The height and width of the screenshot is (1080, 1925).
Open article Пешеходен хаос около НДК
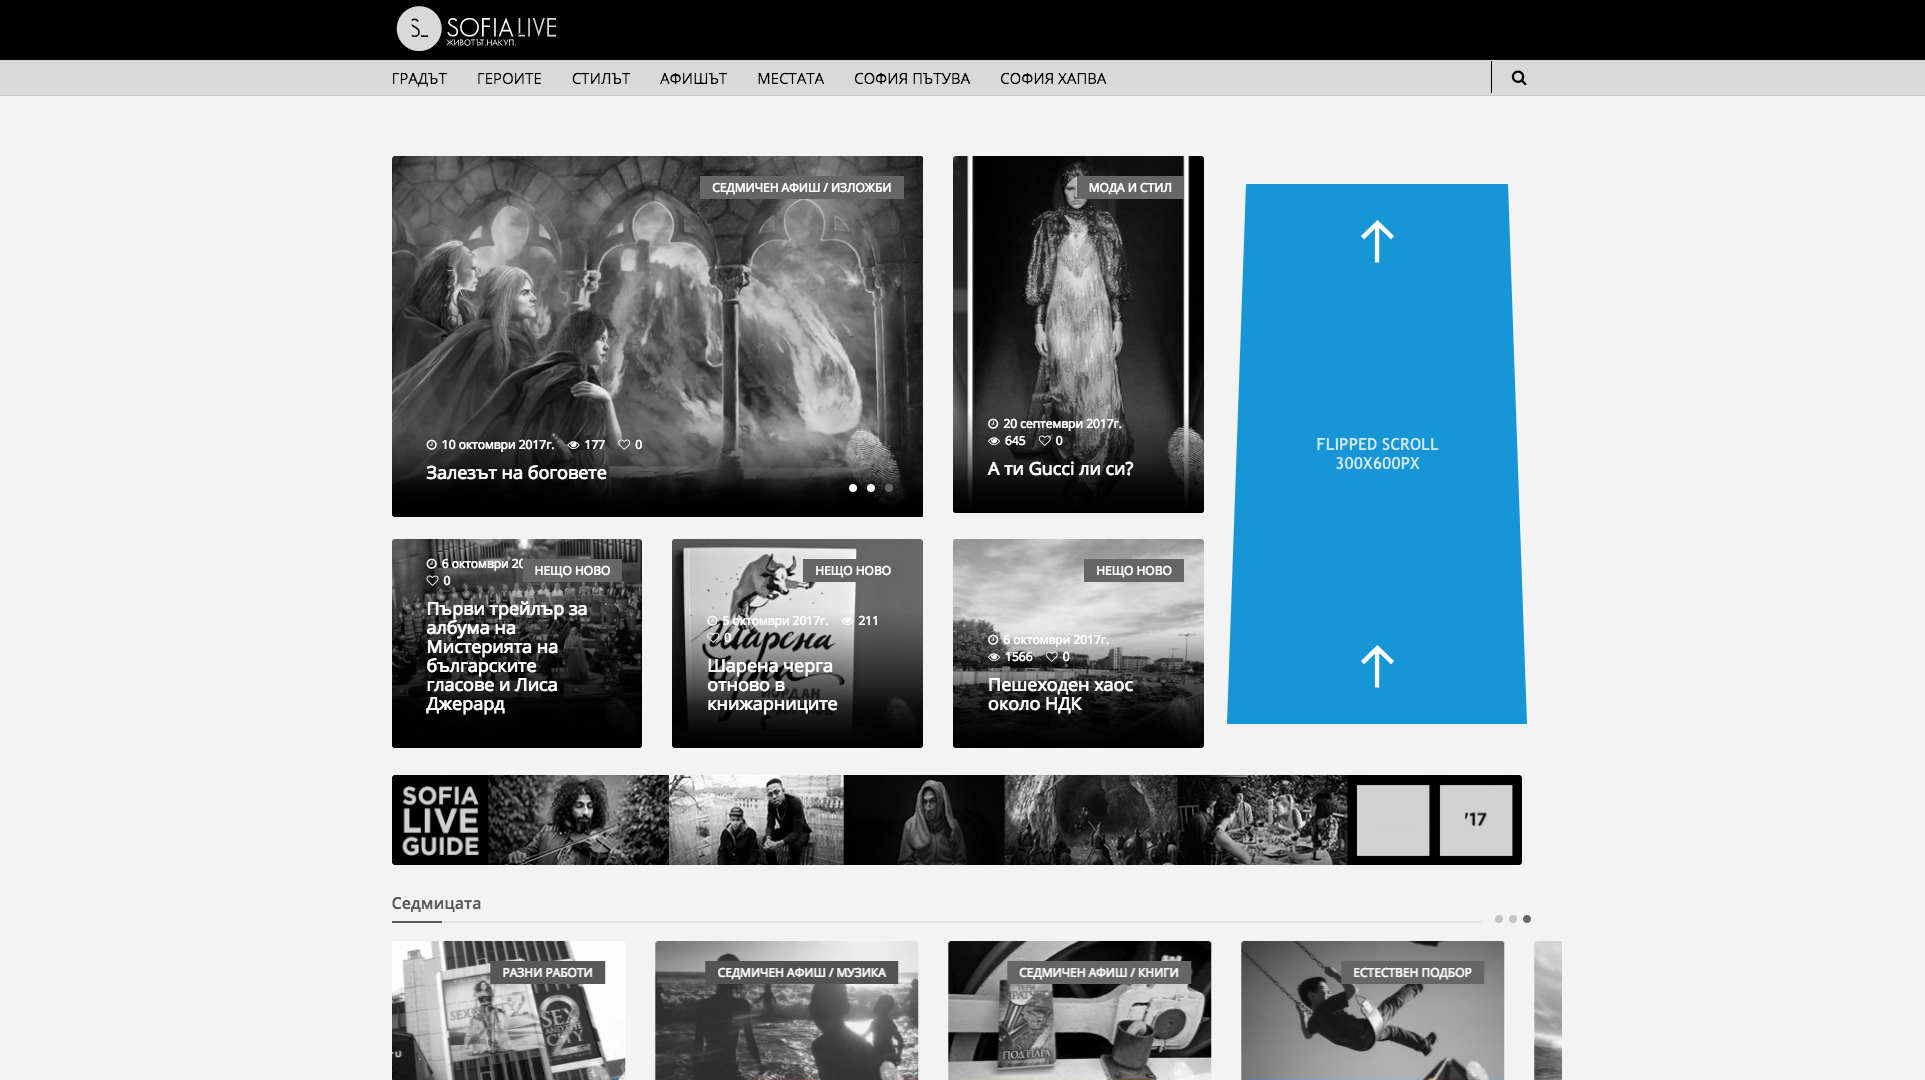[x=1060, y=694]
